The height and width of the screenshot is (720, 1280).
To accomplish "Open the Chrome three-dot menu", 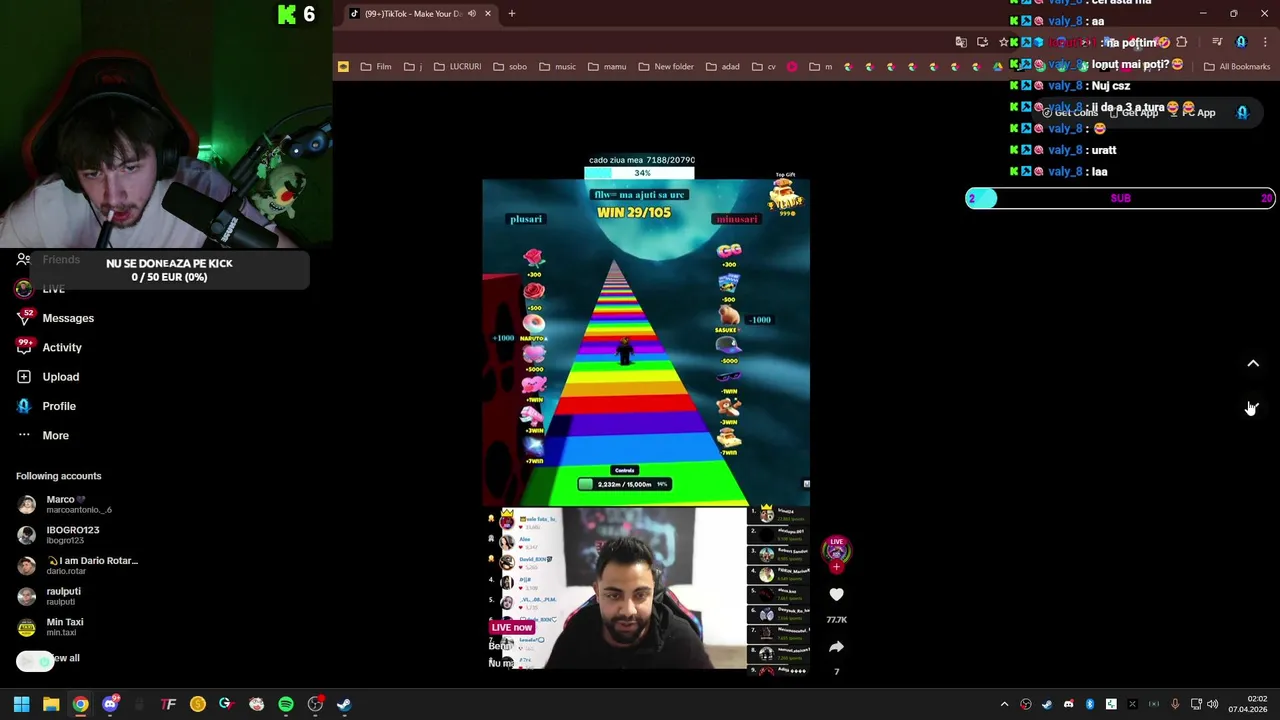I will pos(1264,42).
